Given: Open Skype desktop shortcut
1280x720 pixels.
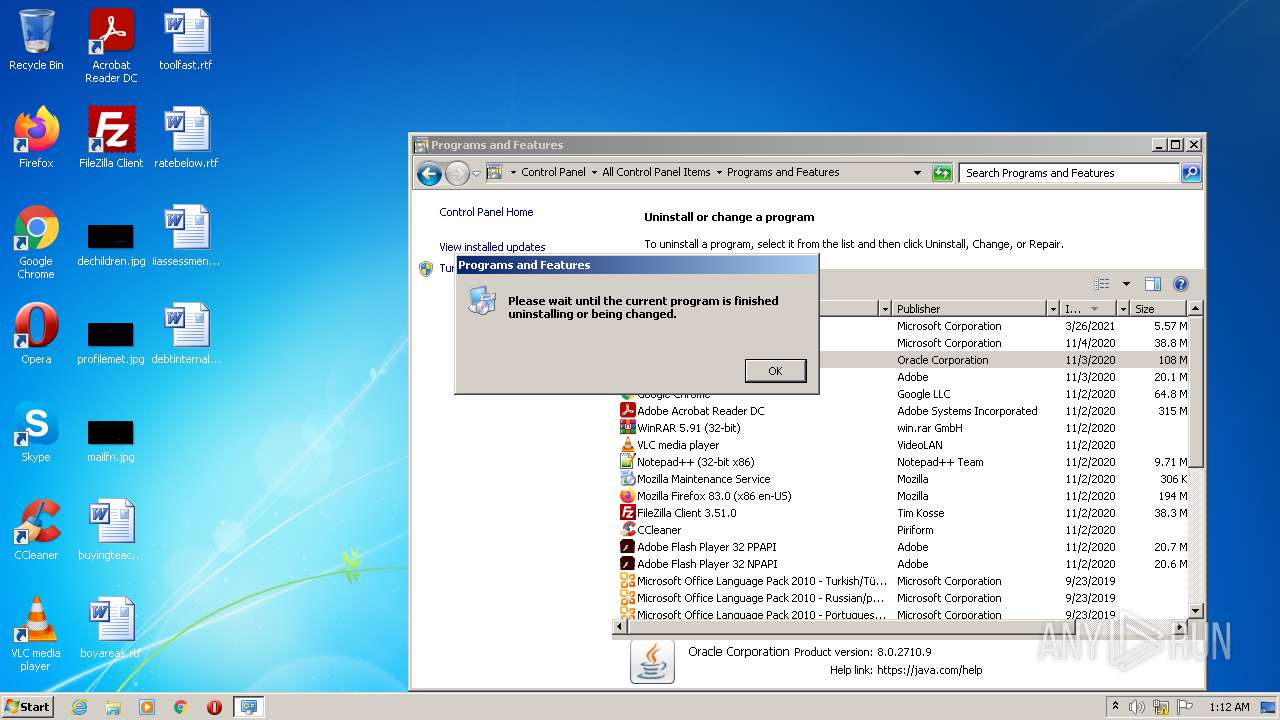Looking at the screenshot, I should (36, 432).
